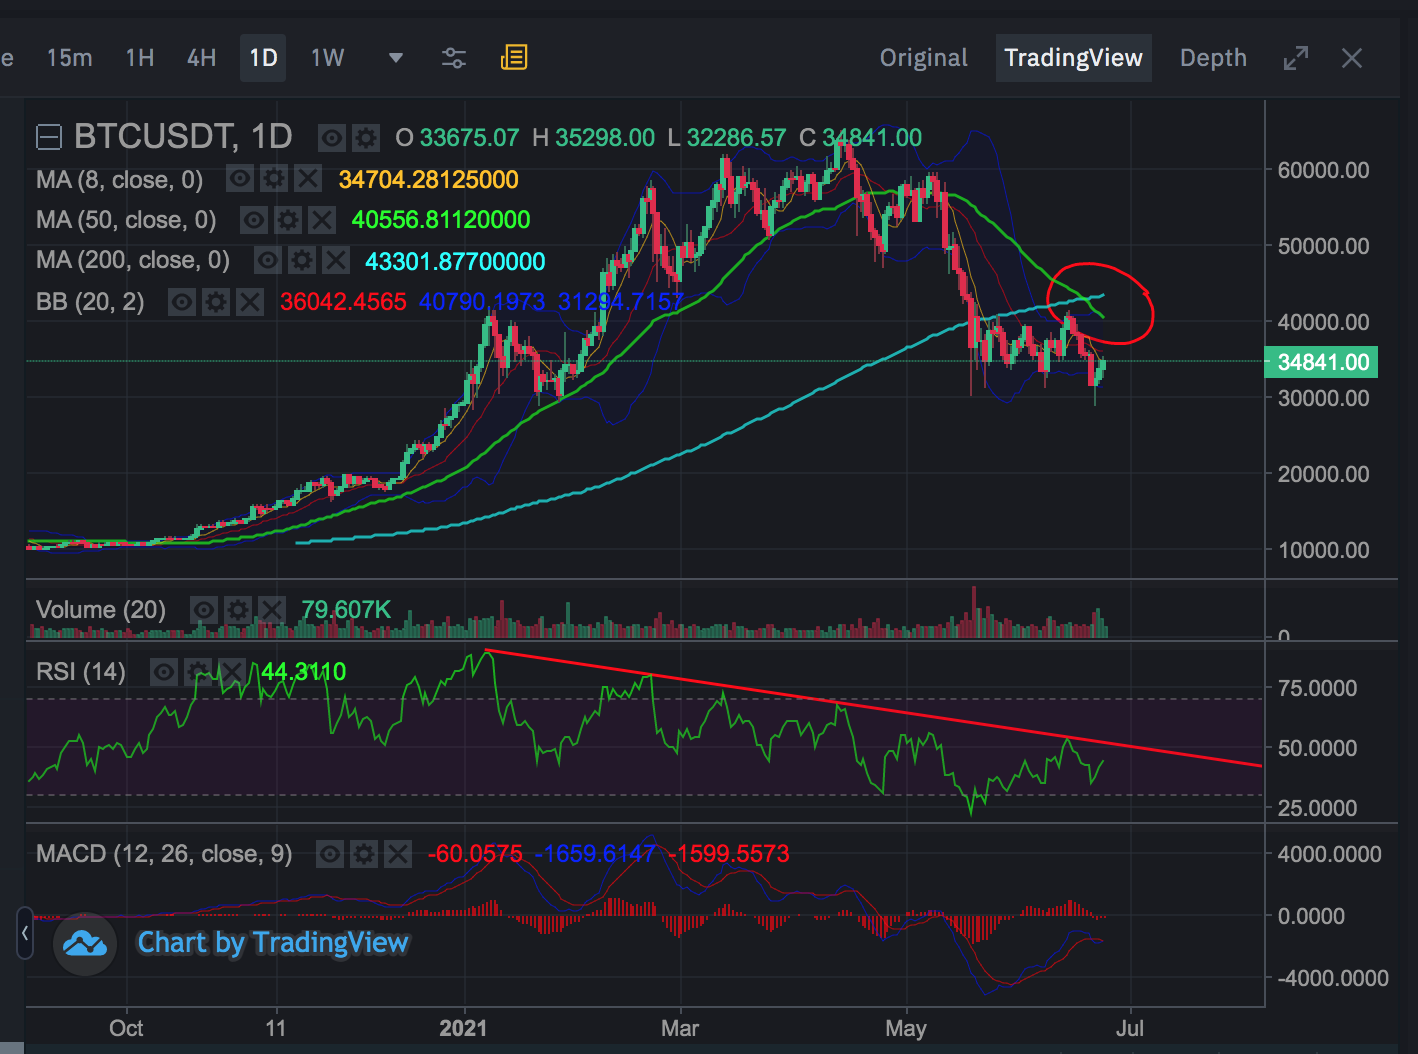Viewport: 1418px width, 1054px height.
Task: Collapse the BTCUSDT legend box
Action: (49, 137)
